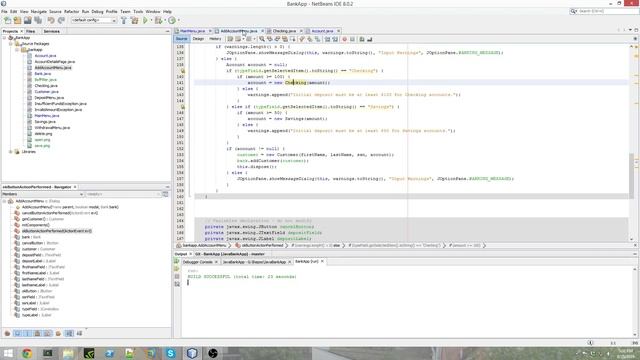Select initComponents() in the Navigator list

click(36, 225)
